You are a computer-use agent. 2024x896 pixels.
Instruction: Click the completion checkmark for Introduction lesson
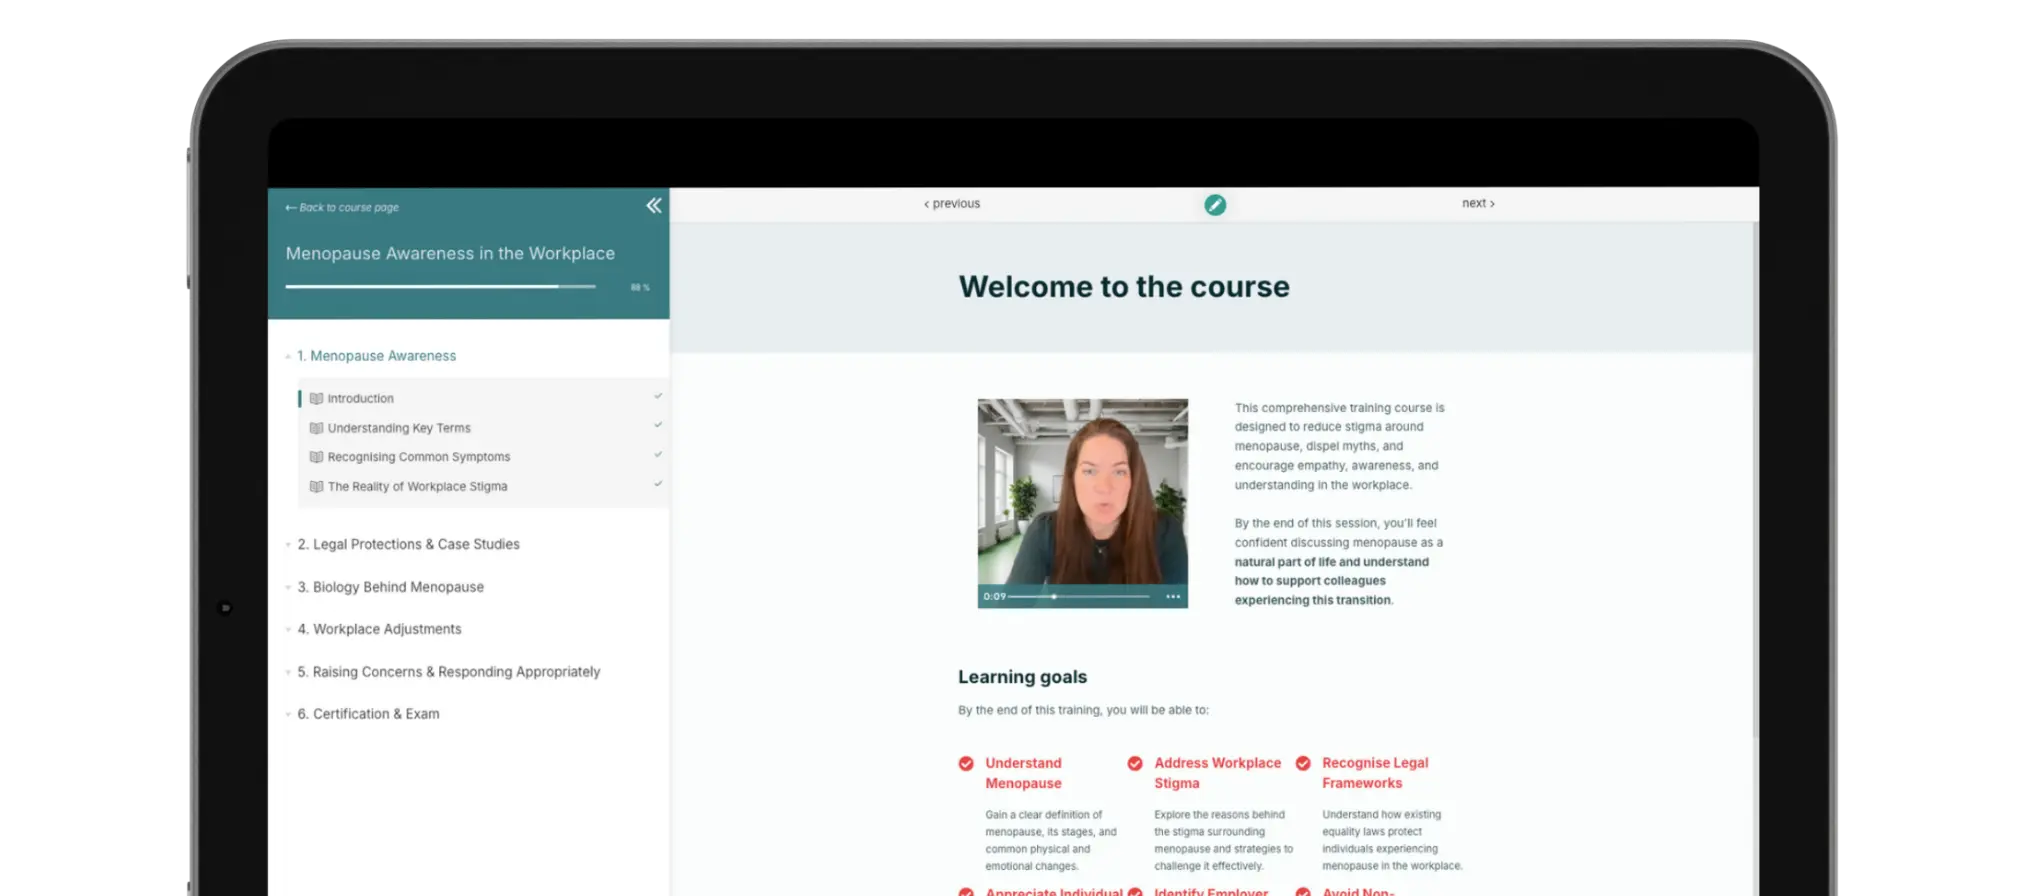[x=658, y=396]
